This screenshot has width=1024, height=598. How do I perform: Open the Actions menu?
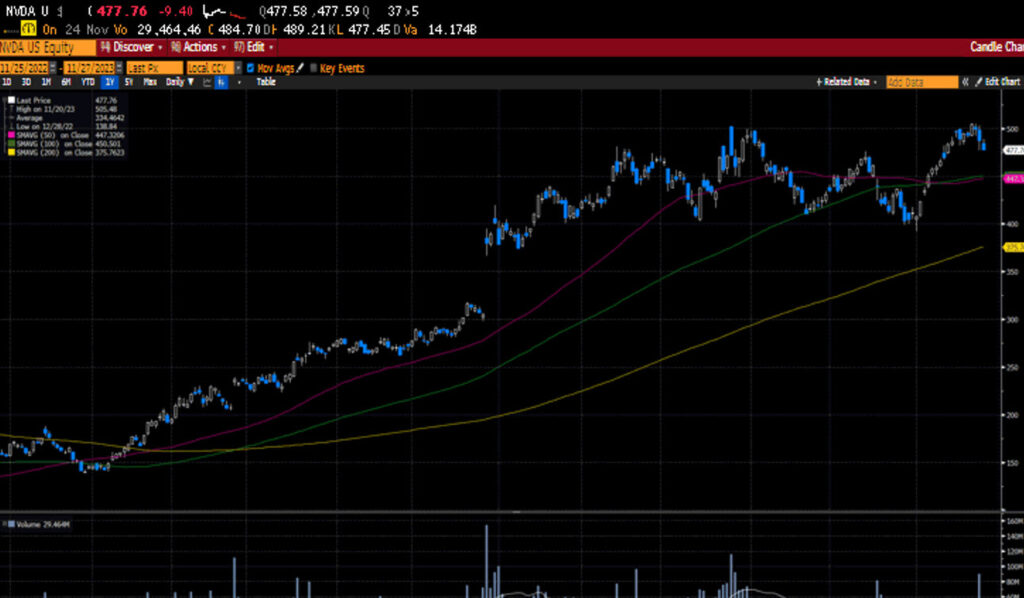click(x=197, y=47)
